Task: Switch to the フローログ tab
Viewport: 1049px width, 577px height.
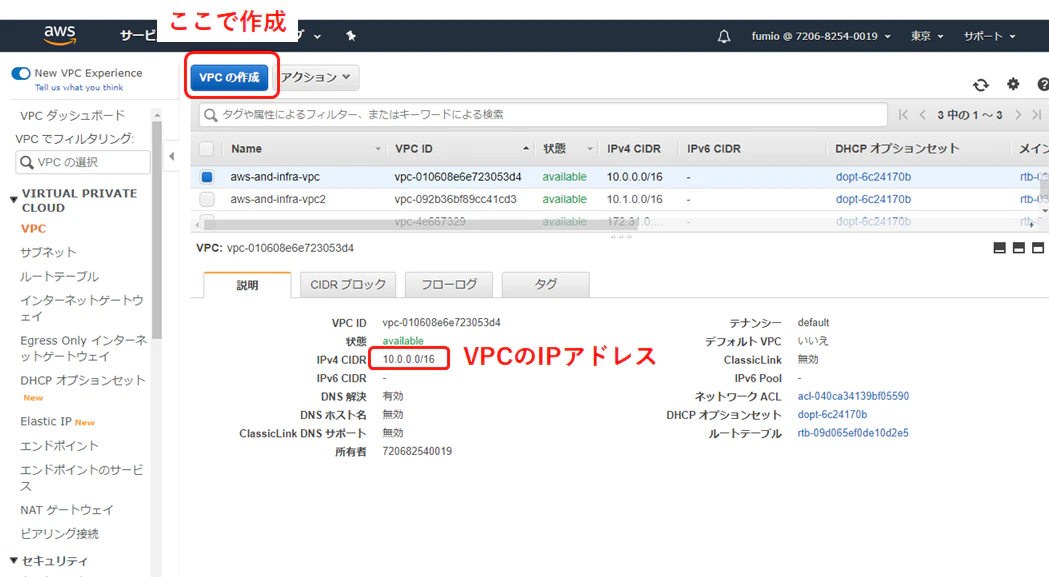Action: pyautogui.click(x=449, y=284)
